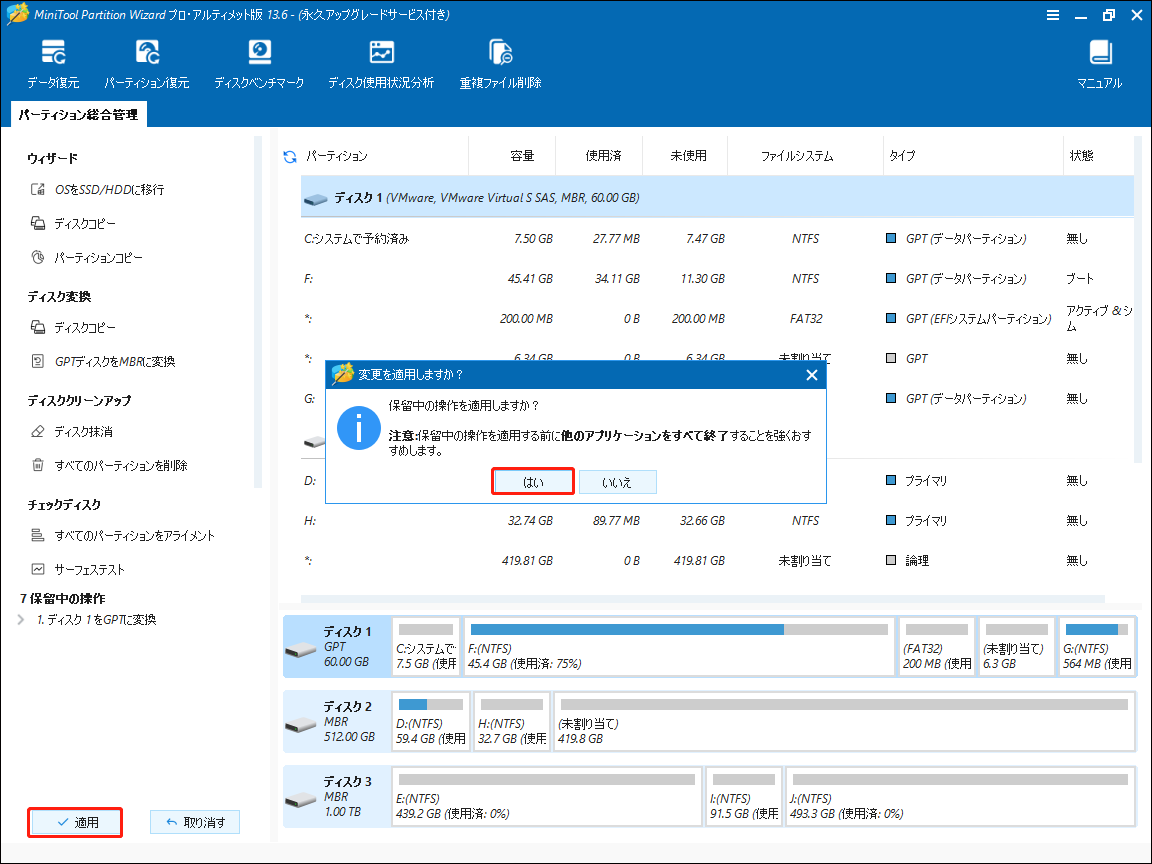Viewport: 1152px width, 864px height.
Task: Expand pending operation ディスク 1 をGPTに変換
Action: [x=21, y=619]
